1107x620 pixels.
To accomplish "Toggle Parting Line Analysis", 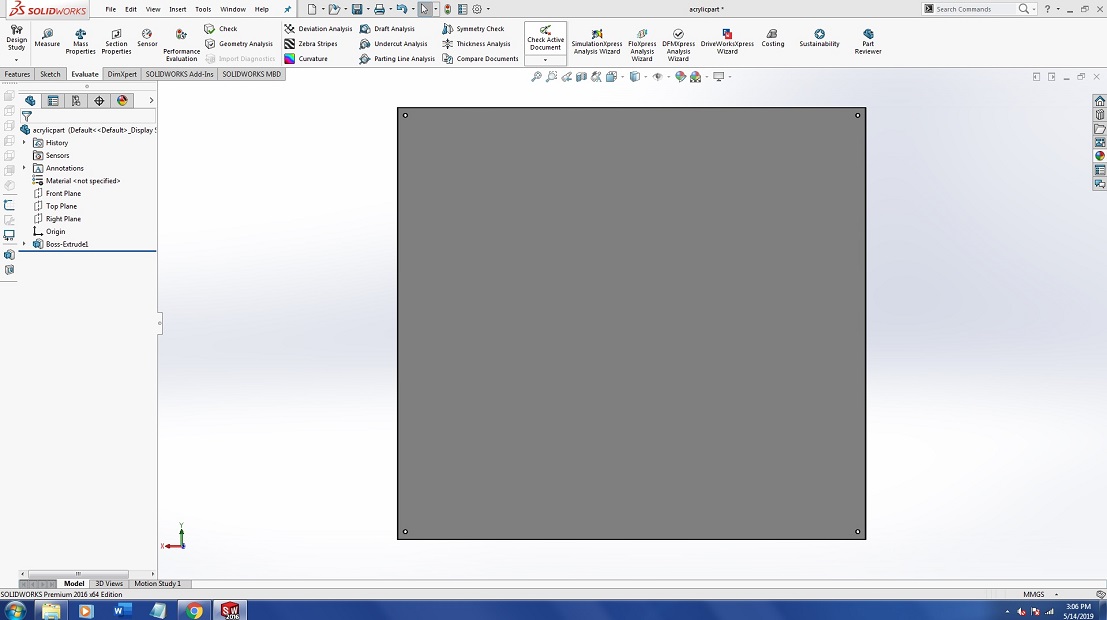I will (x=397, y=59).
